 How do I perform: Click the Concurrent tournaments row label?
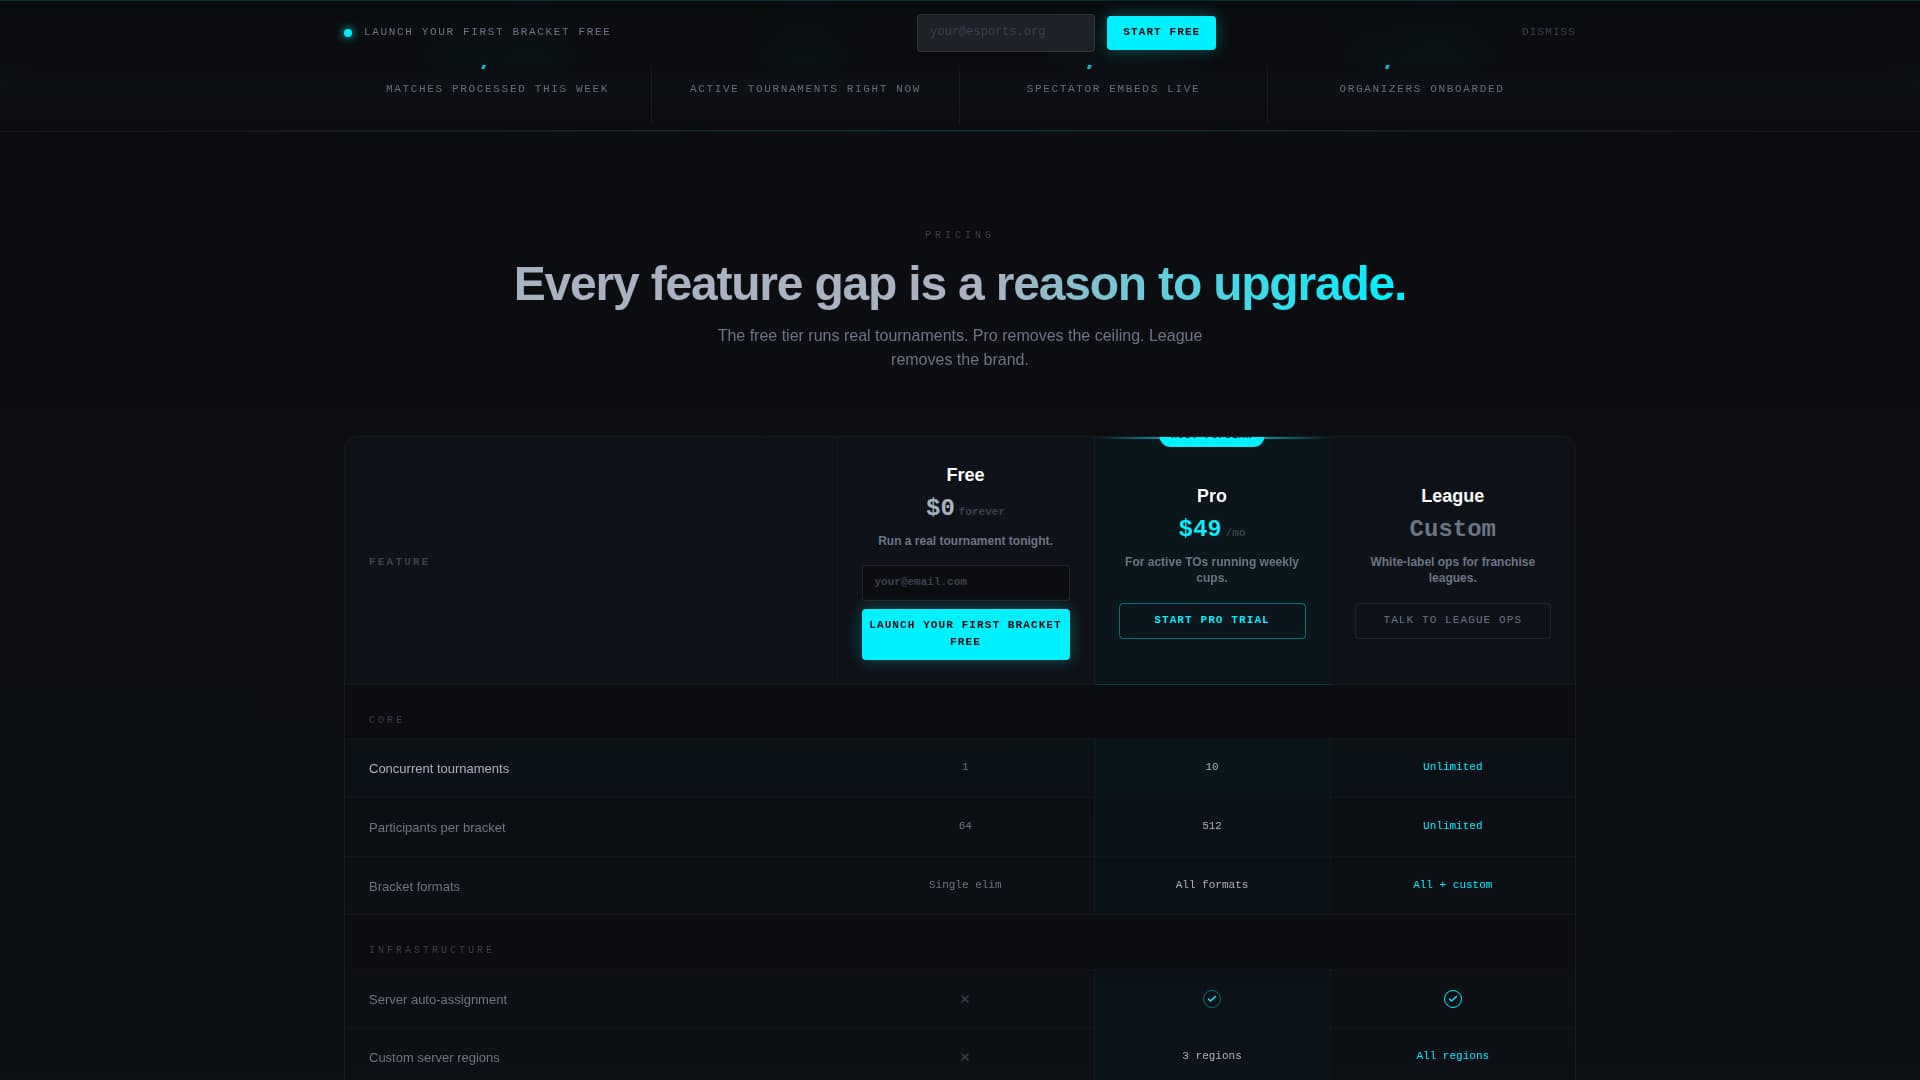click(x=439, y=769)
